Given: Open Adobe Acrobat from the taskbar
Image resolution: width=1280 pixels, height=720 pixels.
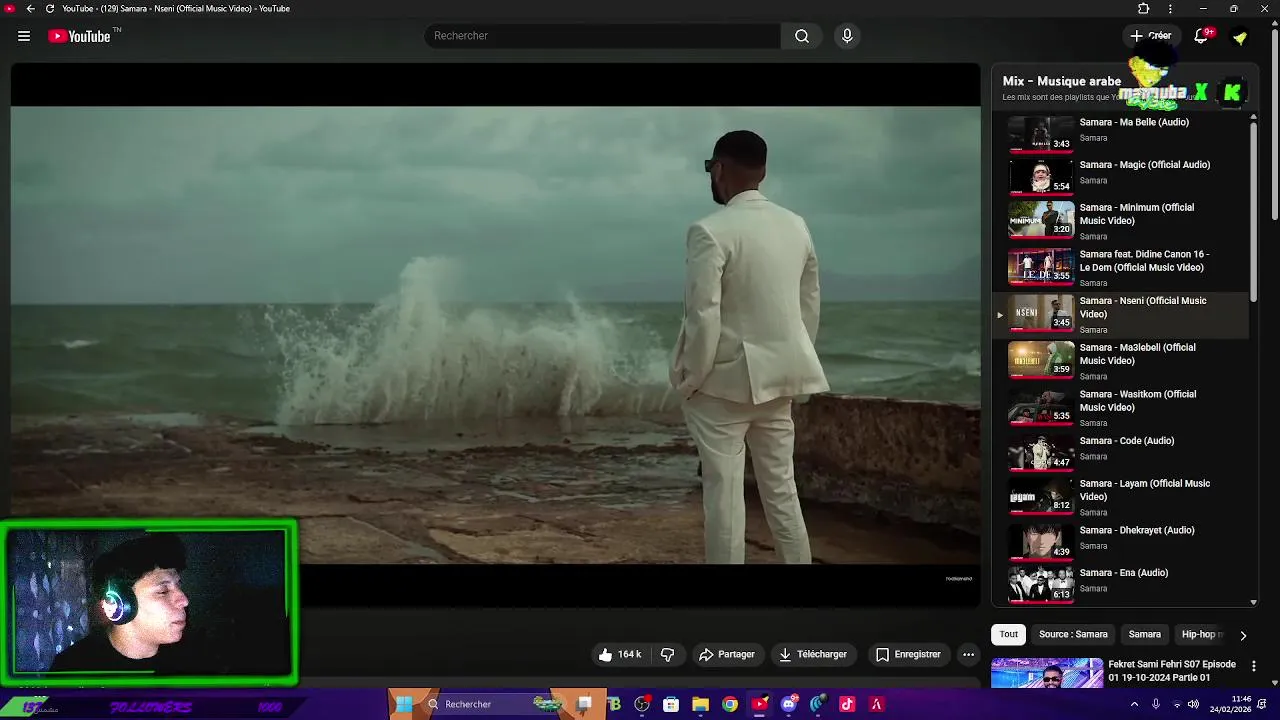Looking at the screenshot, I should pos(877,705).
